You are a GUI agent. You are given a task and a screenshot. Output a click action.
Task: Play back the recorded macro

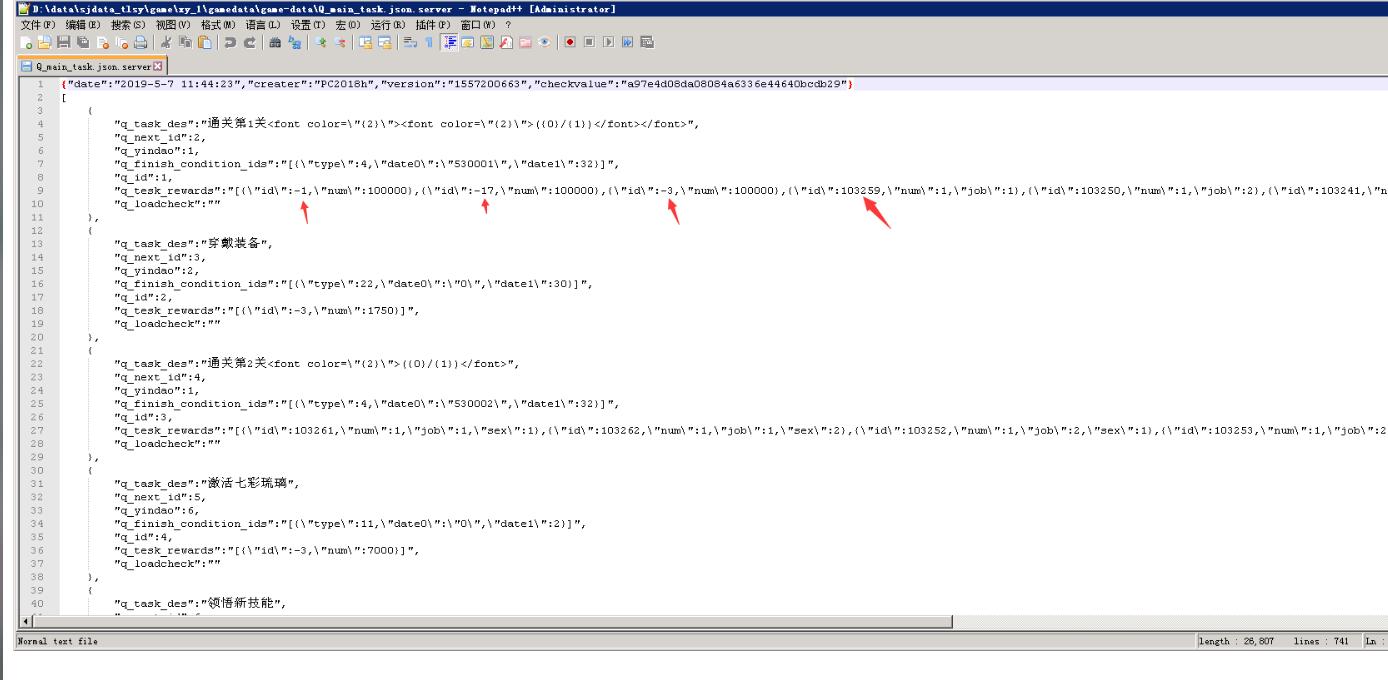609,43
